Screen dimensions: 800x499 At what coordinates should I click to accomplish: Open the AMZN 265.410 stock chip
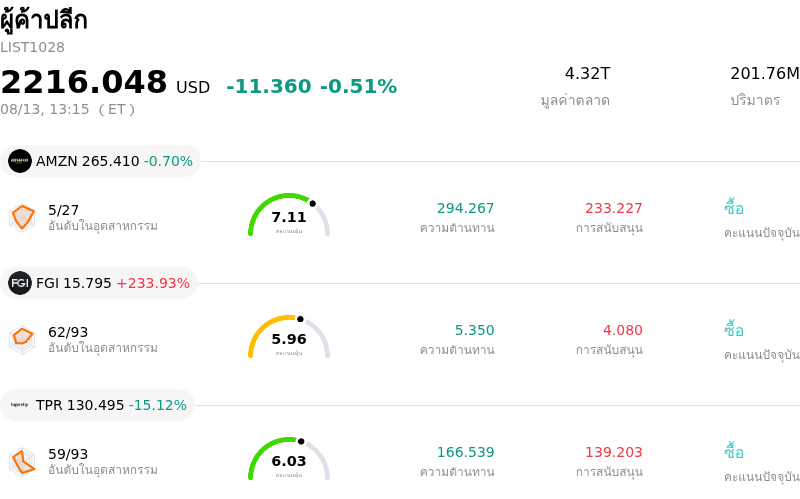(101, 161)
